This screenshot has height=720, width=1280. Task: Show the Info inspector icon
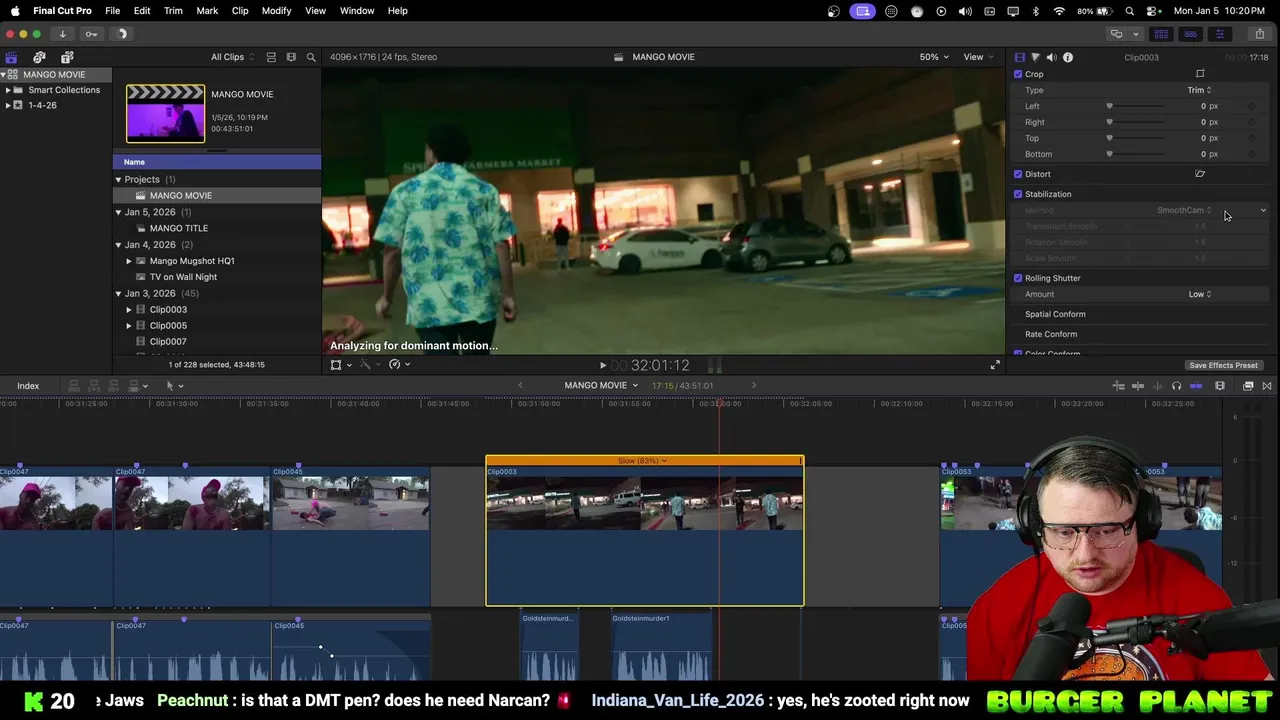[1068, 57]
